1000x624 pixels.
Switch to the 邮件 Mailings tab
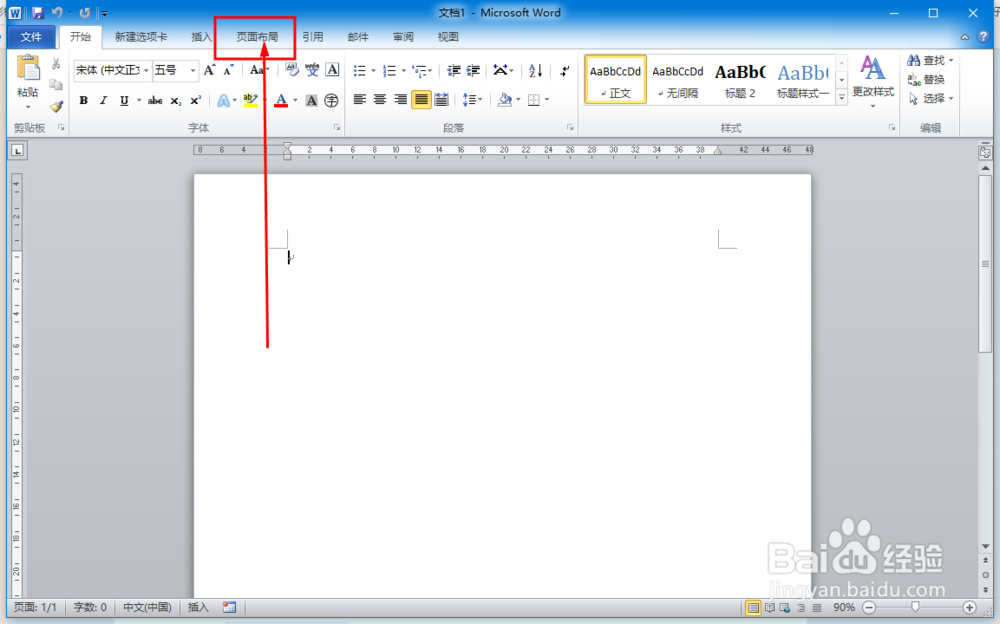(x=358, y=37)
